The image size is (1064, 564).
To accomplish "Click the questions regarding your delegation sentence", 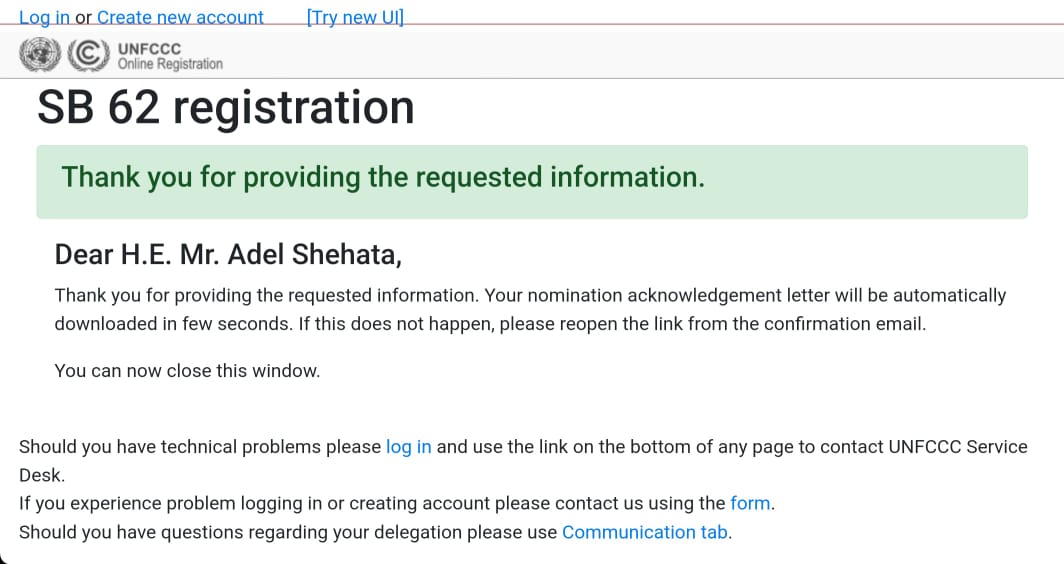I will (375, 532).
